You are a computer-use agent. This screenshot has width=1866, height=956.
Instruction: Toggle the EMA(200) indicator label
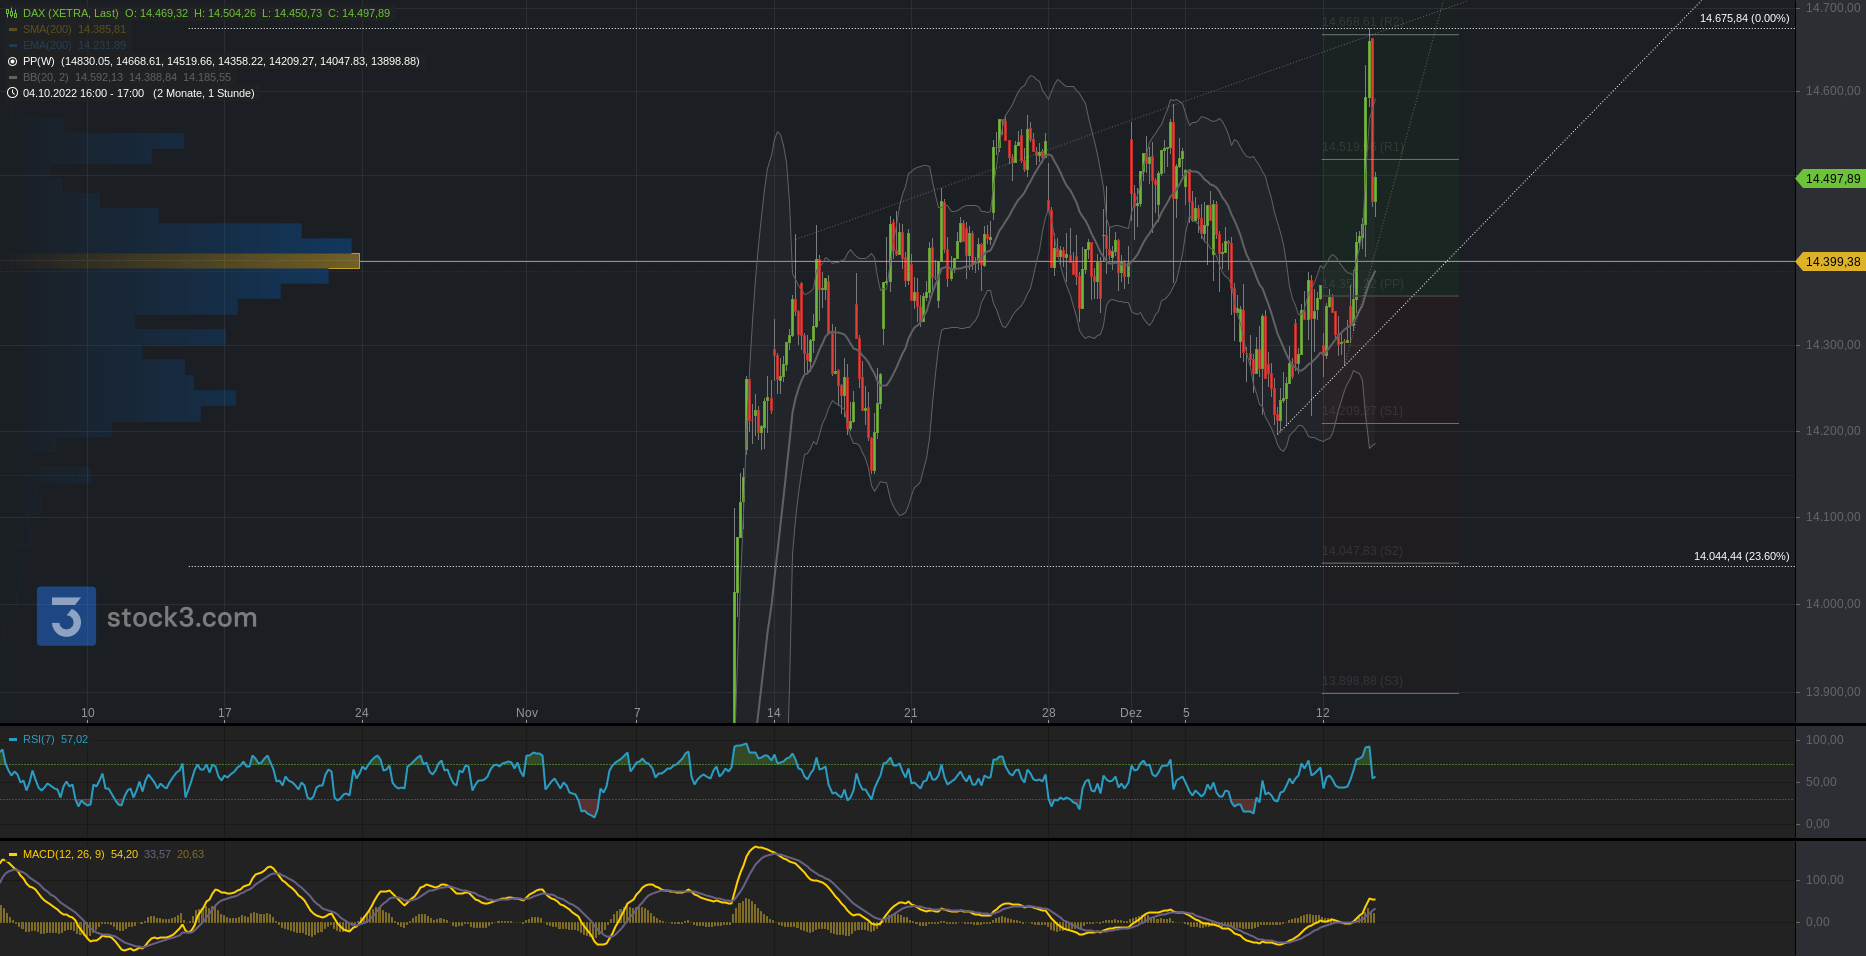46,45
